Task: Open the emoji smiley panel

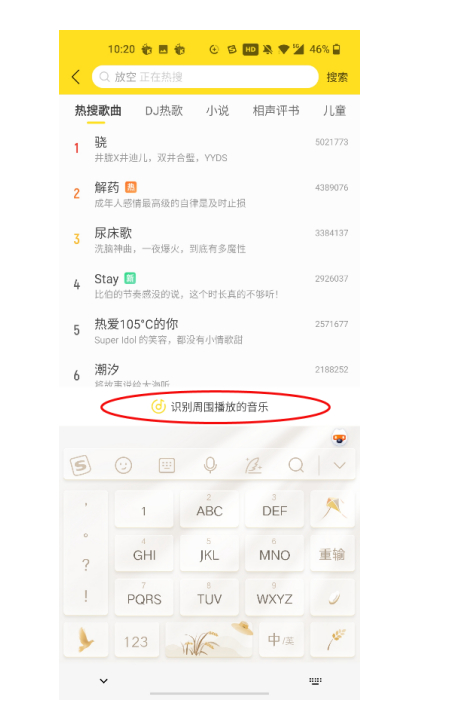Action: 123,466
